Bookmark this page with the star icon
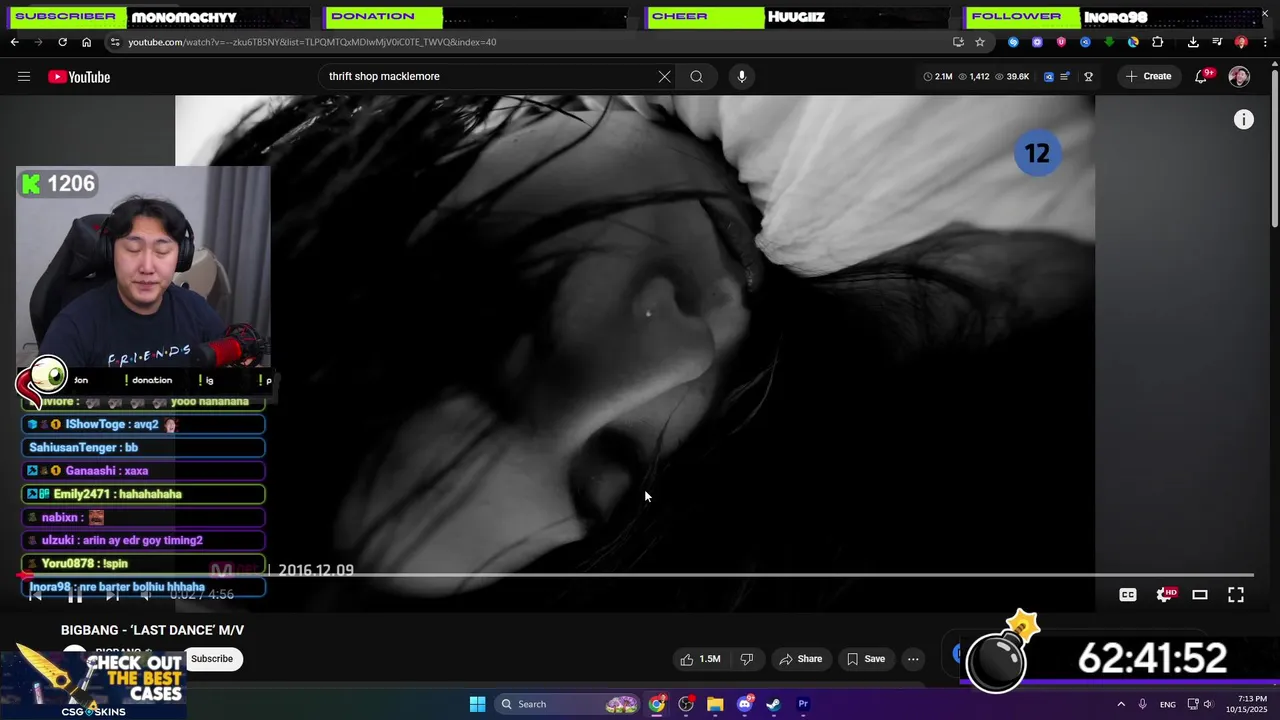 click(980, 42)
